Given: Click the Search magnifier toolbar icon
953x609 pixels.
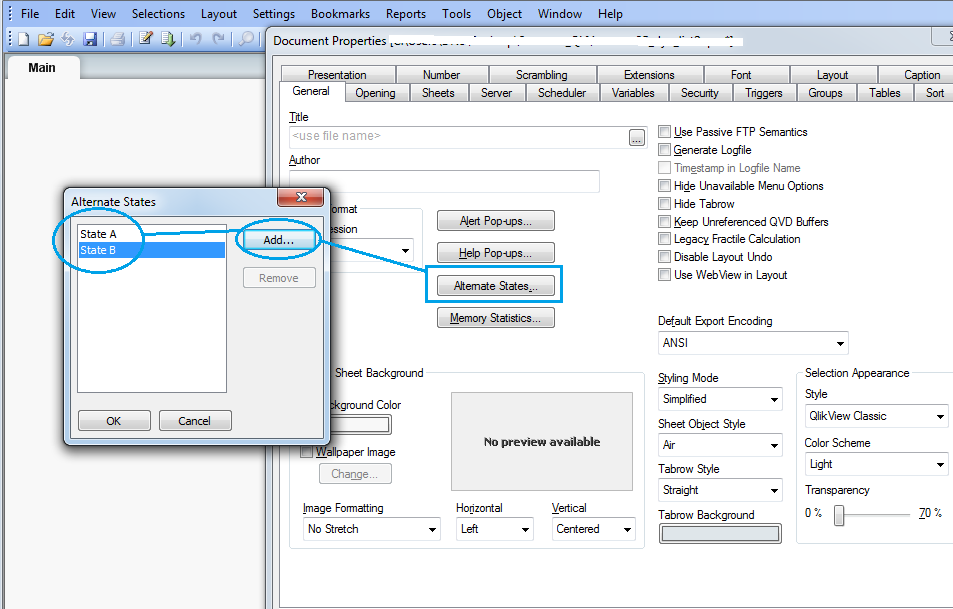Looking at the screenshot, I should tap(246, 39).
